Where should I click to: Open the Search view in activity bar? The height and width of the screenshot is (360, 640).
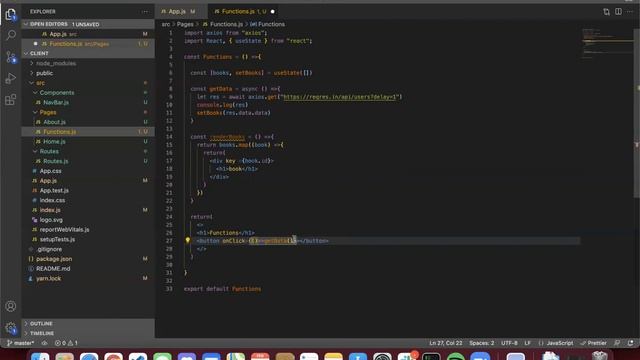[11, 35]
